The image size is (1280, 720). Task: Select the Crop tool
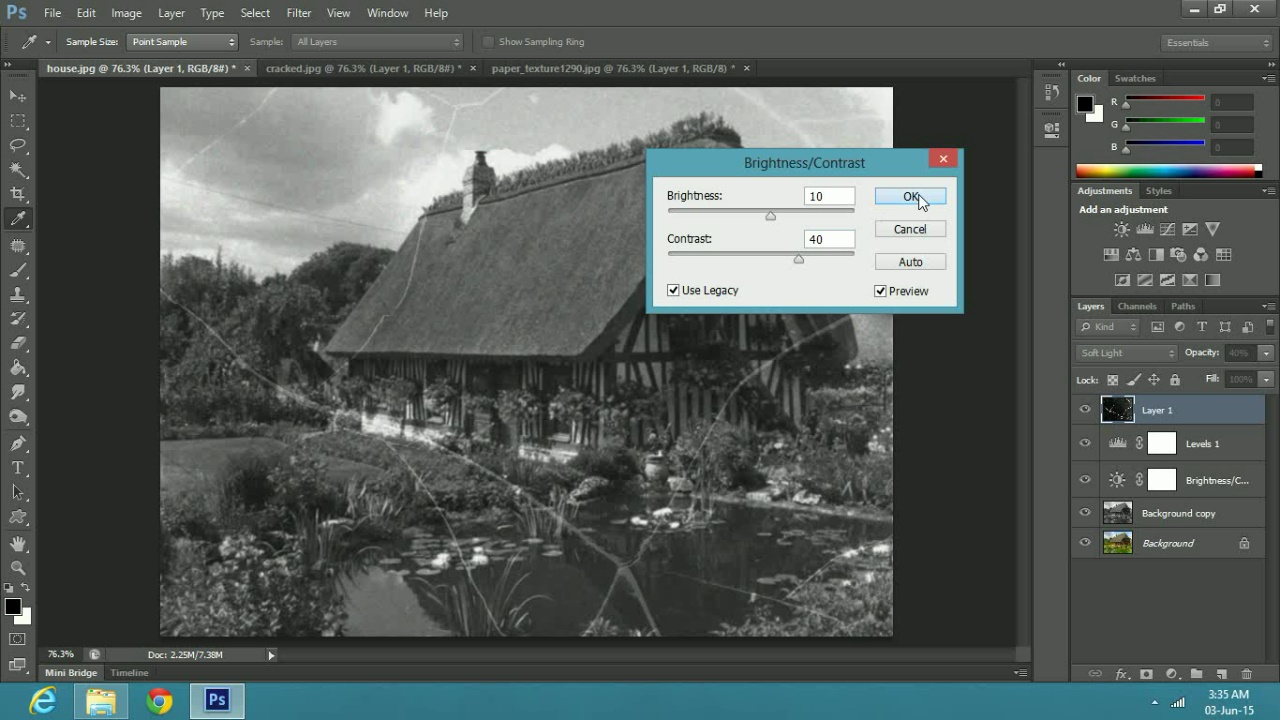click(x=18, y=195)
